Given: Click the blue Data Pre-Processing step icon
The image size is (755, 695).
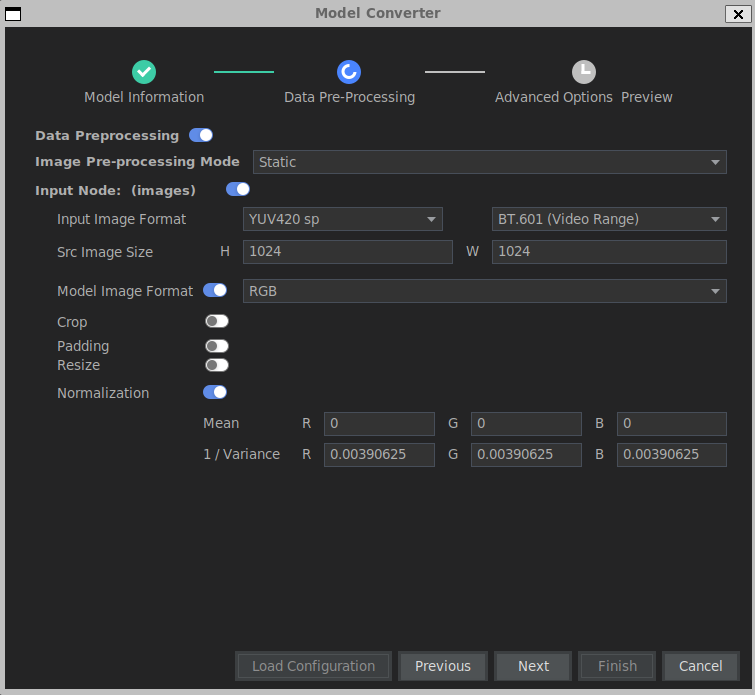Looking at the screenshot, I should (349, 72).
